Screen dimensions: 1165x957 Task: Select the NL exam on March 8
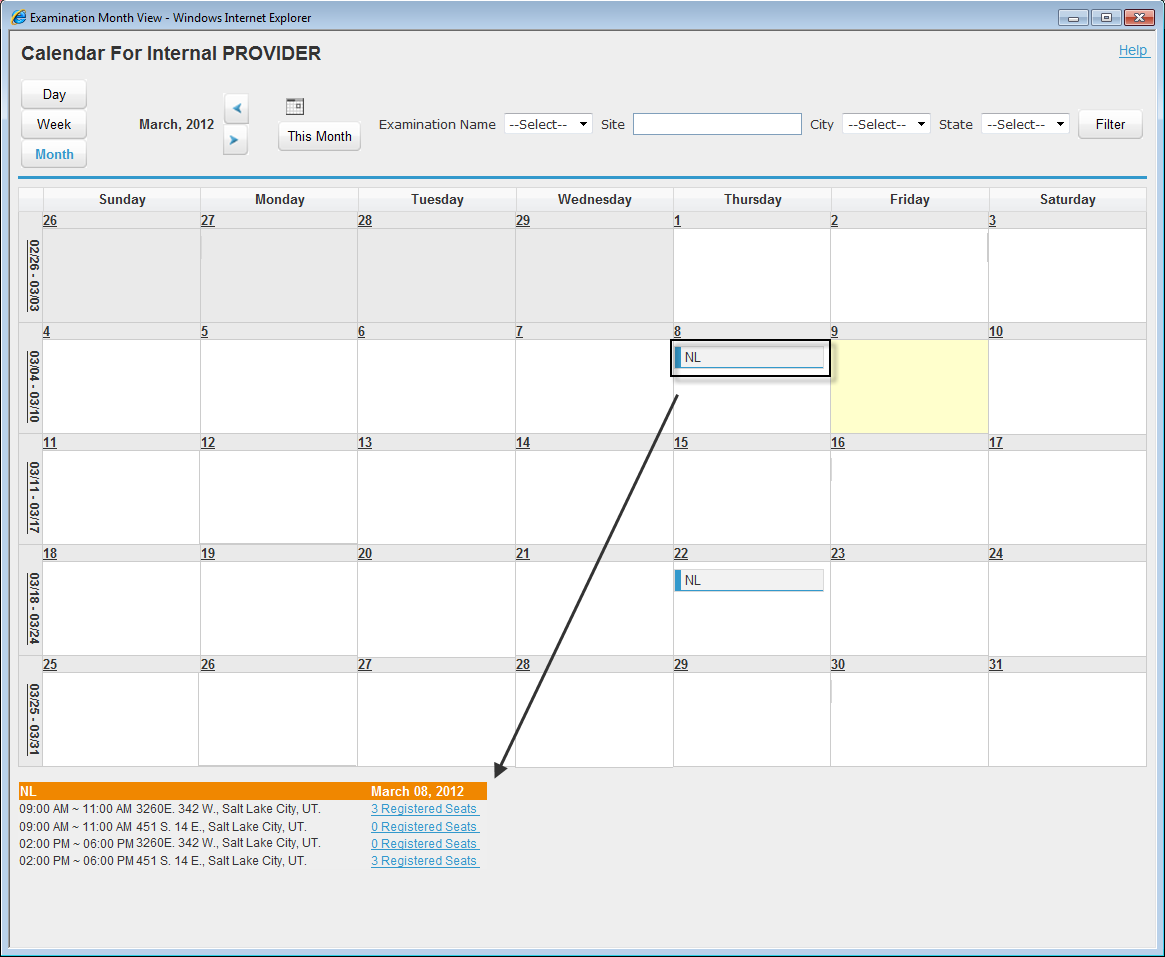point(749,357)
